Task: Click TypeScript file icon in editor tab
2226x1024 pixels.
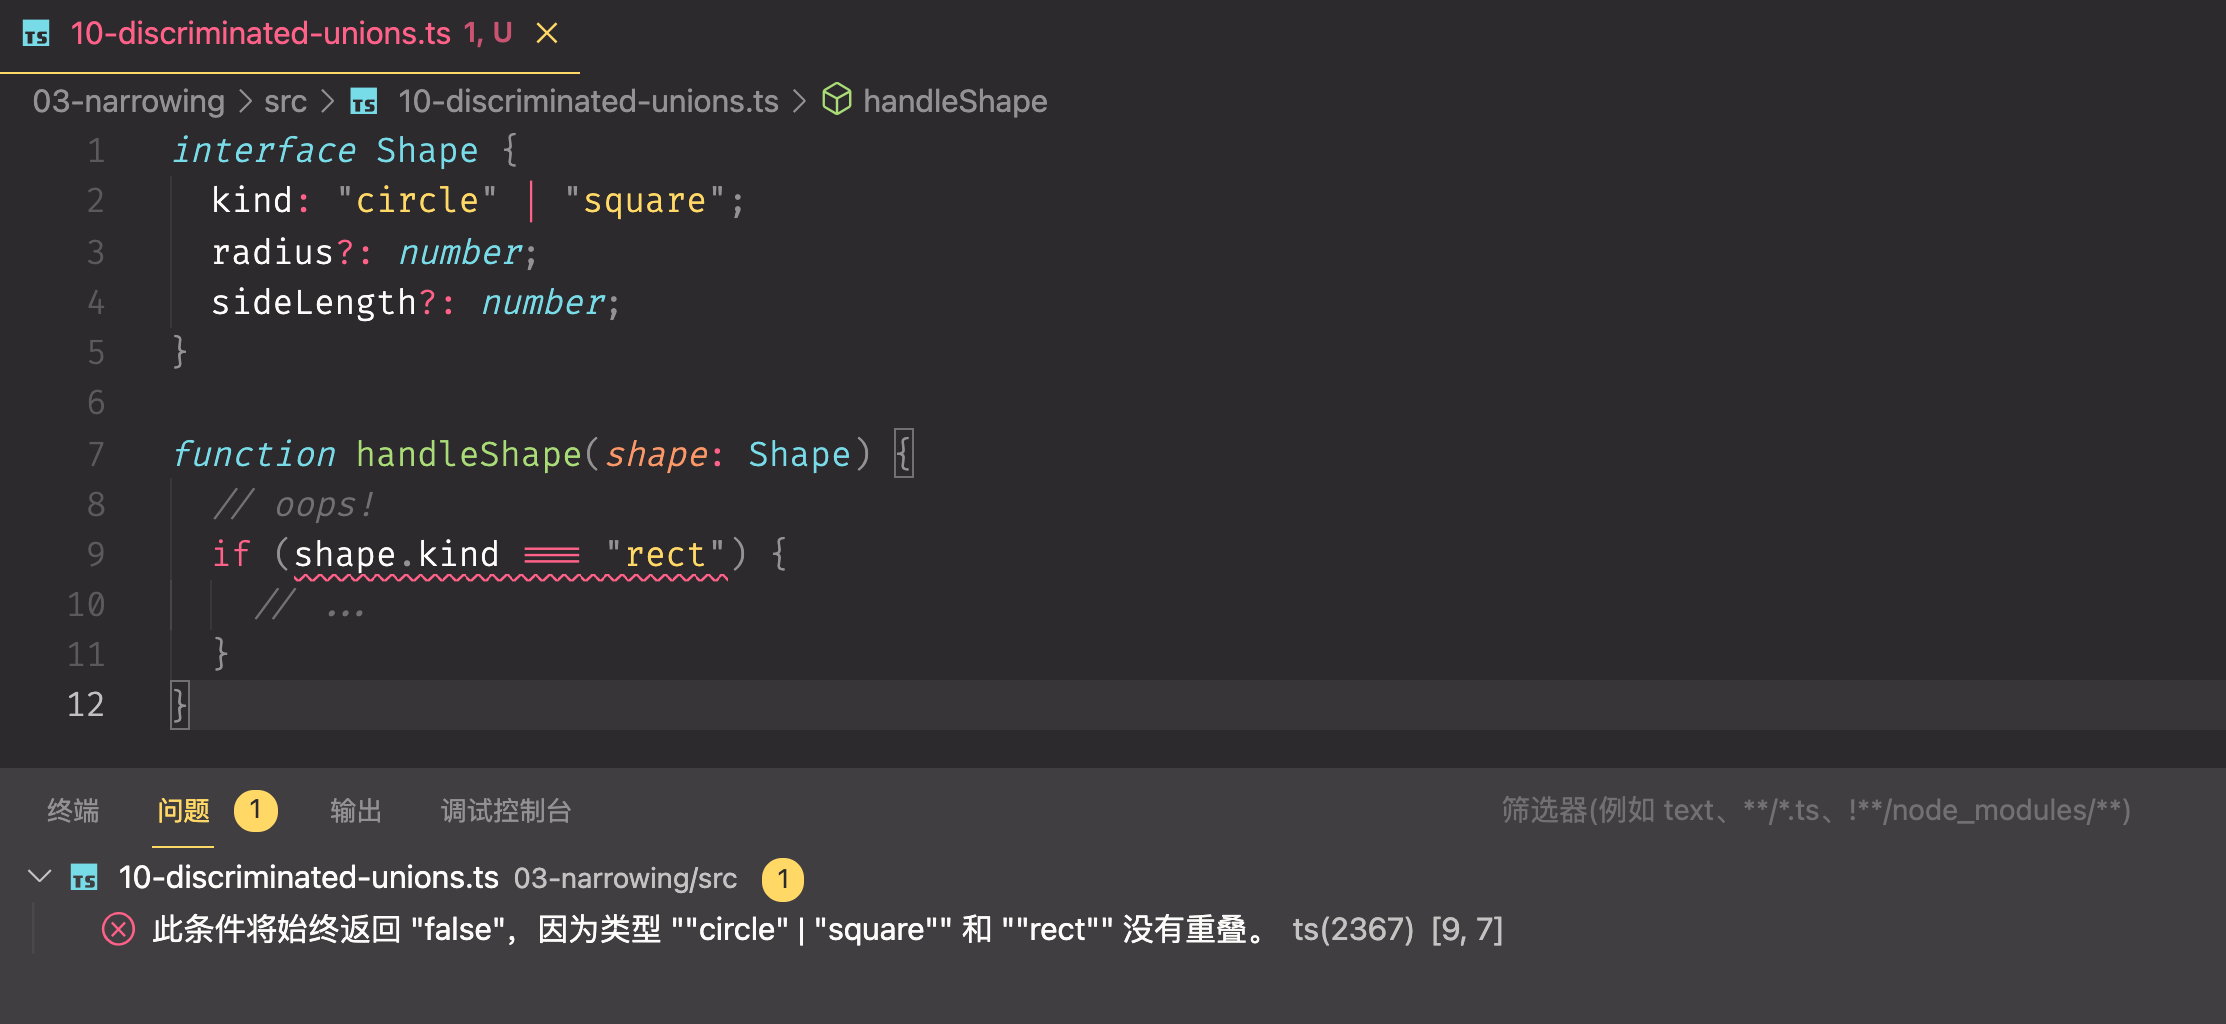Action: pyautogui.click(x=36, y=34)
